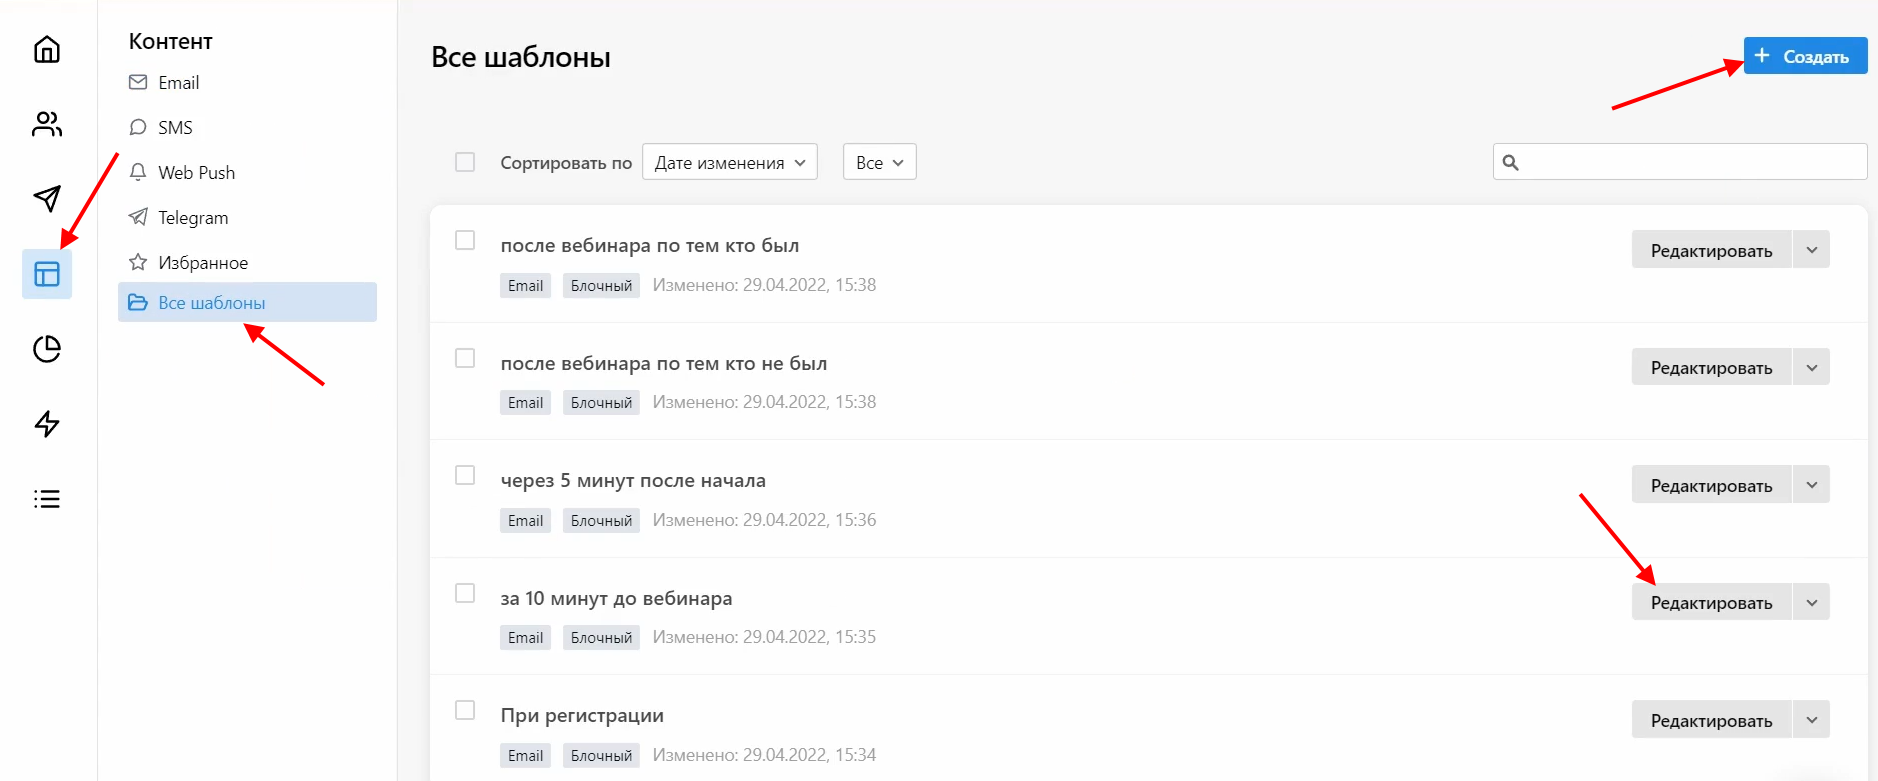Screen dimensions: 1878x781
Task: Open the analytics pie chart icon
Action: (x=47, y=349)
